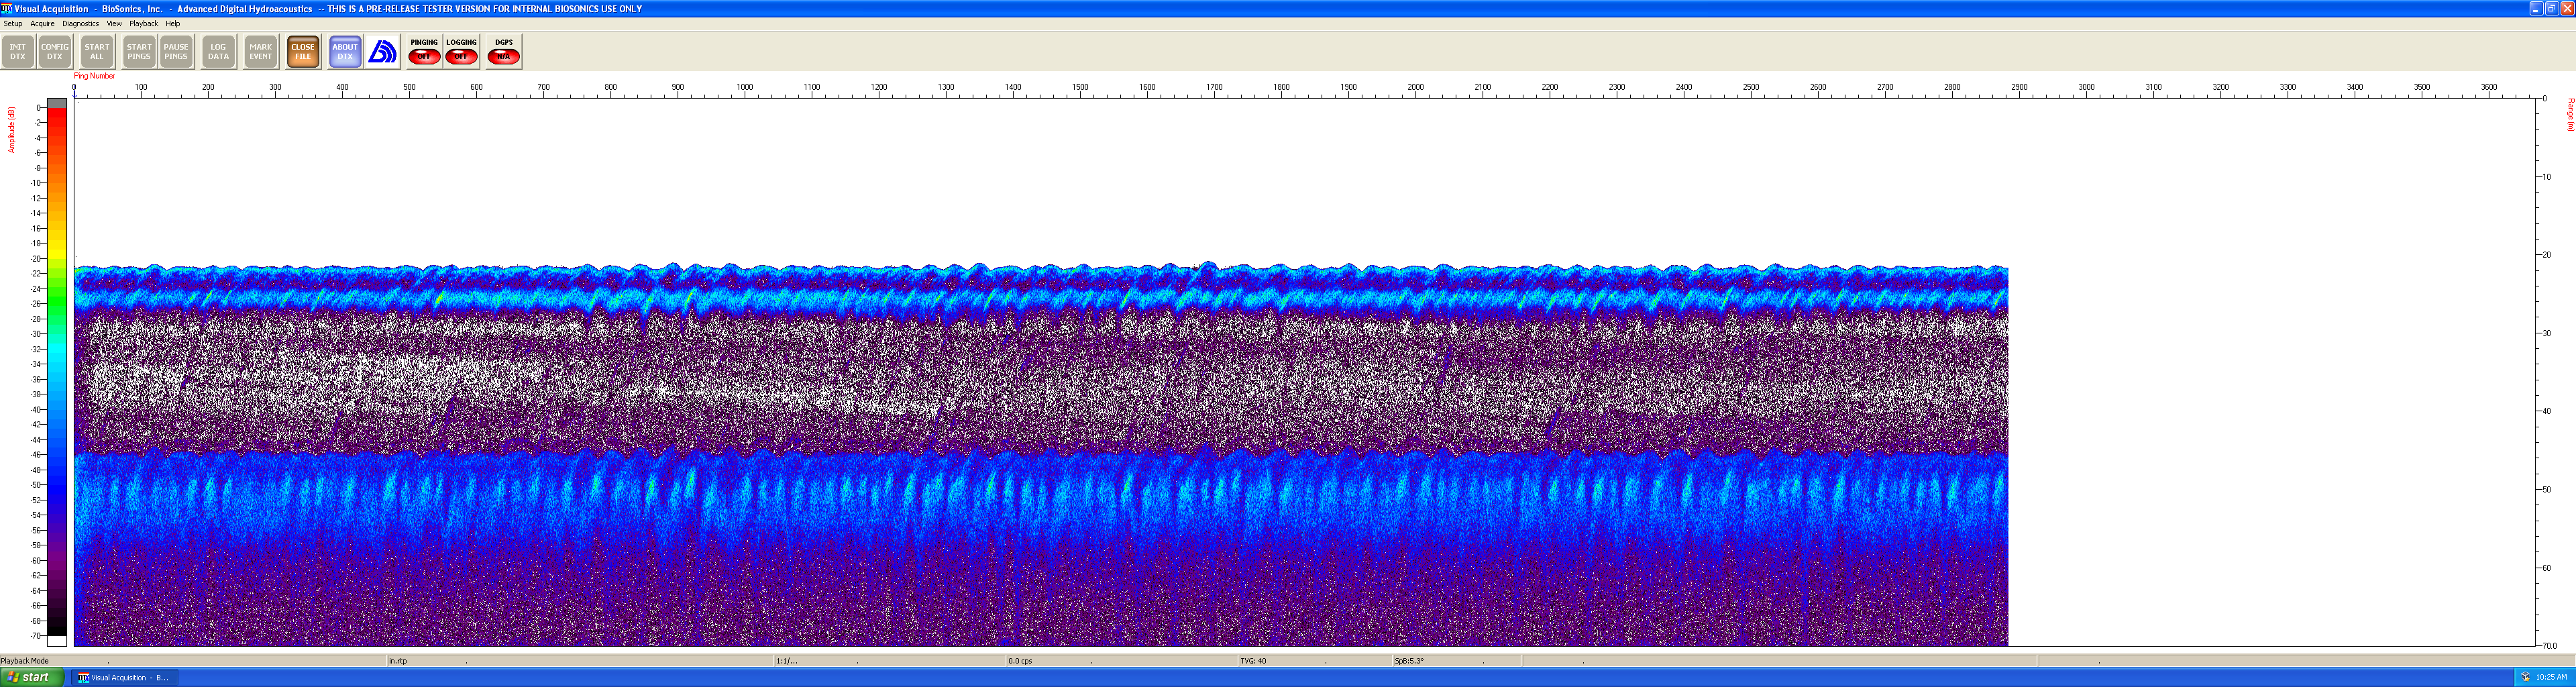Click the Playback Mode status text
This screenshot has width=2576, height=687.
coord(25,661)
